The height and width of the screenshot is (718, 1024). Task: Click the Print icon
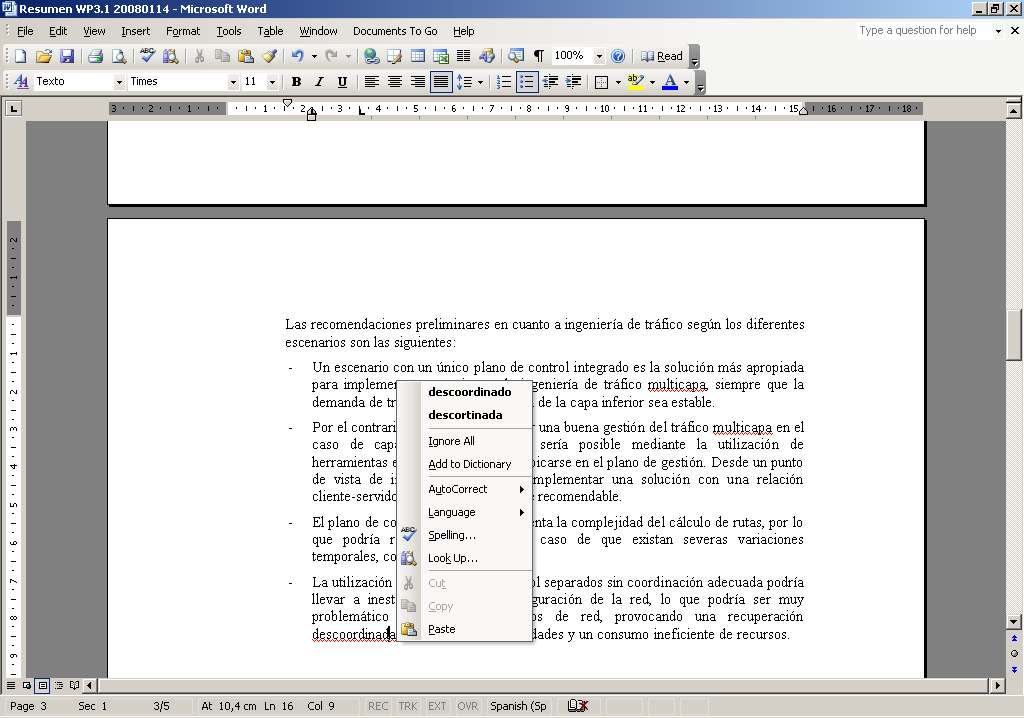96,56
